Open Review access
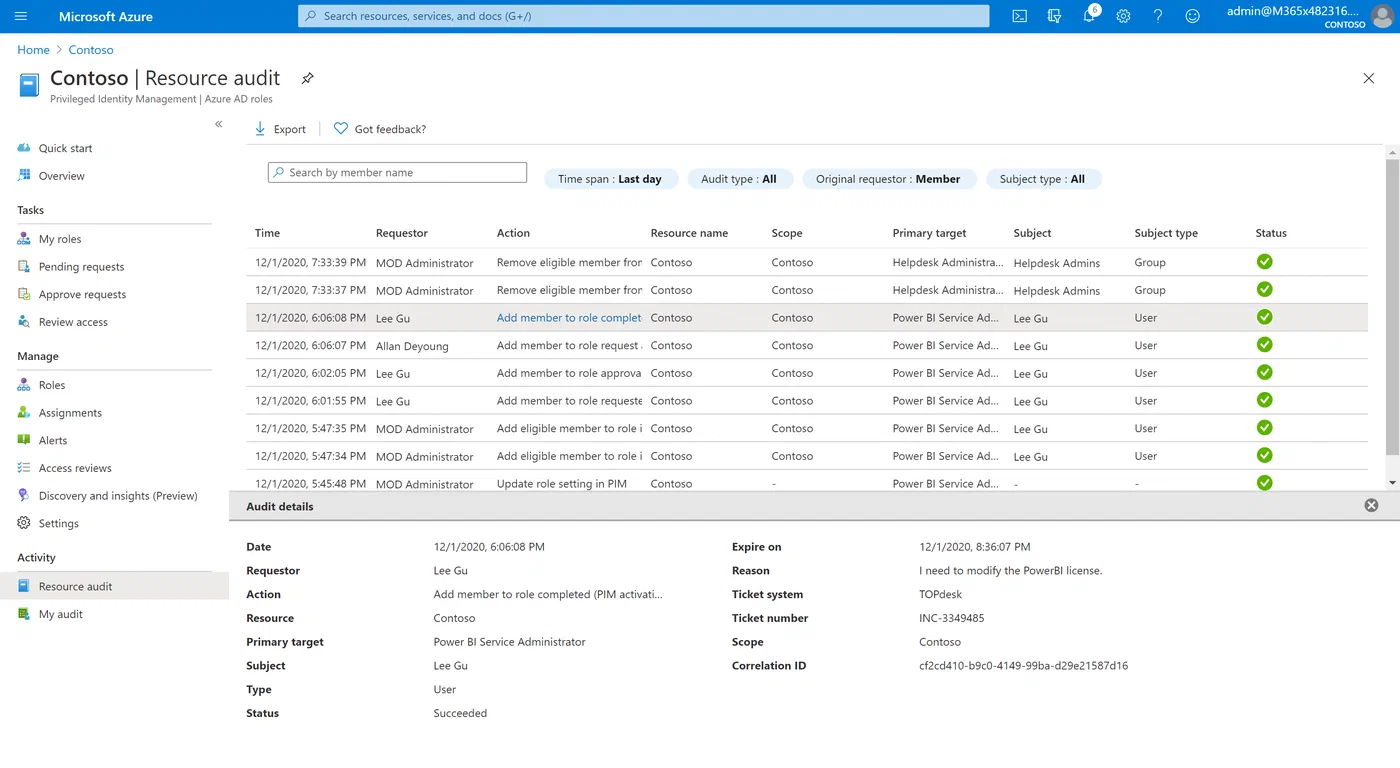 [x=73, y=322]
